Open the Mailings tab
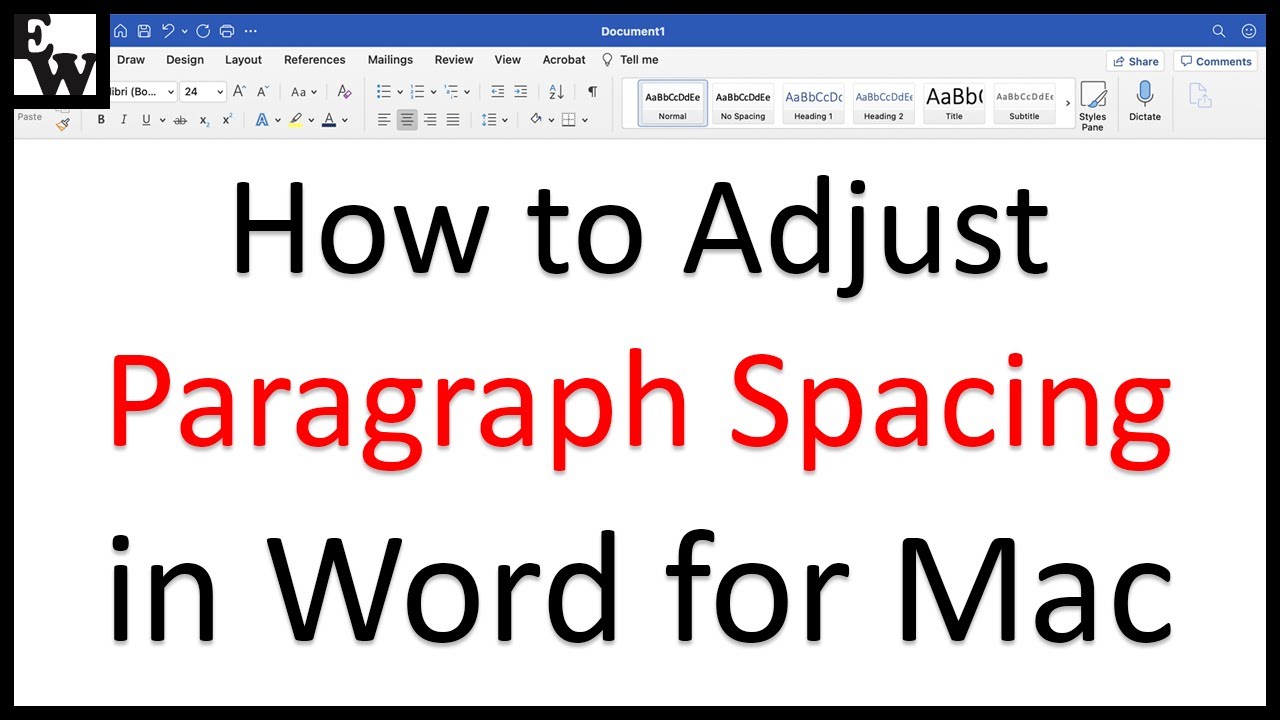This screenshot has height=720, width=1280. pos(390,60)
